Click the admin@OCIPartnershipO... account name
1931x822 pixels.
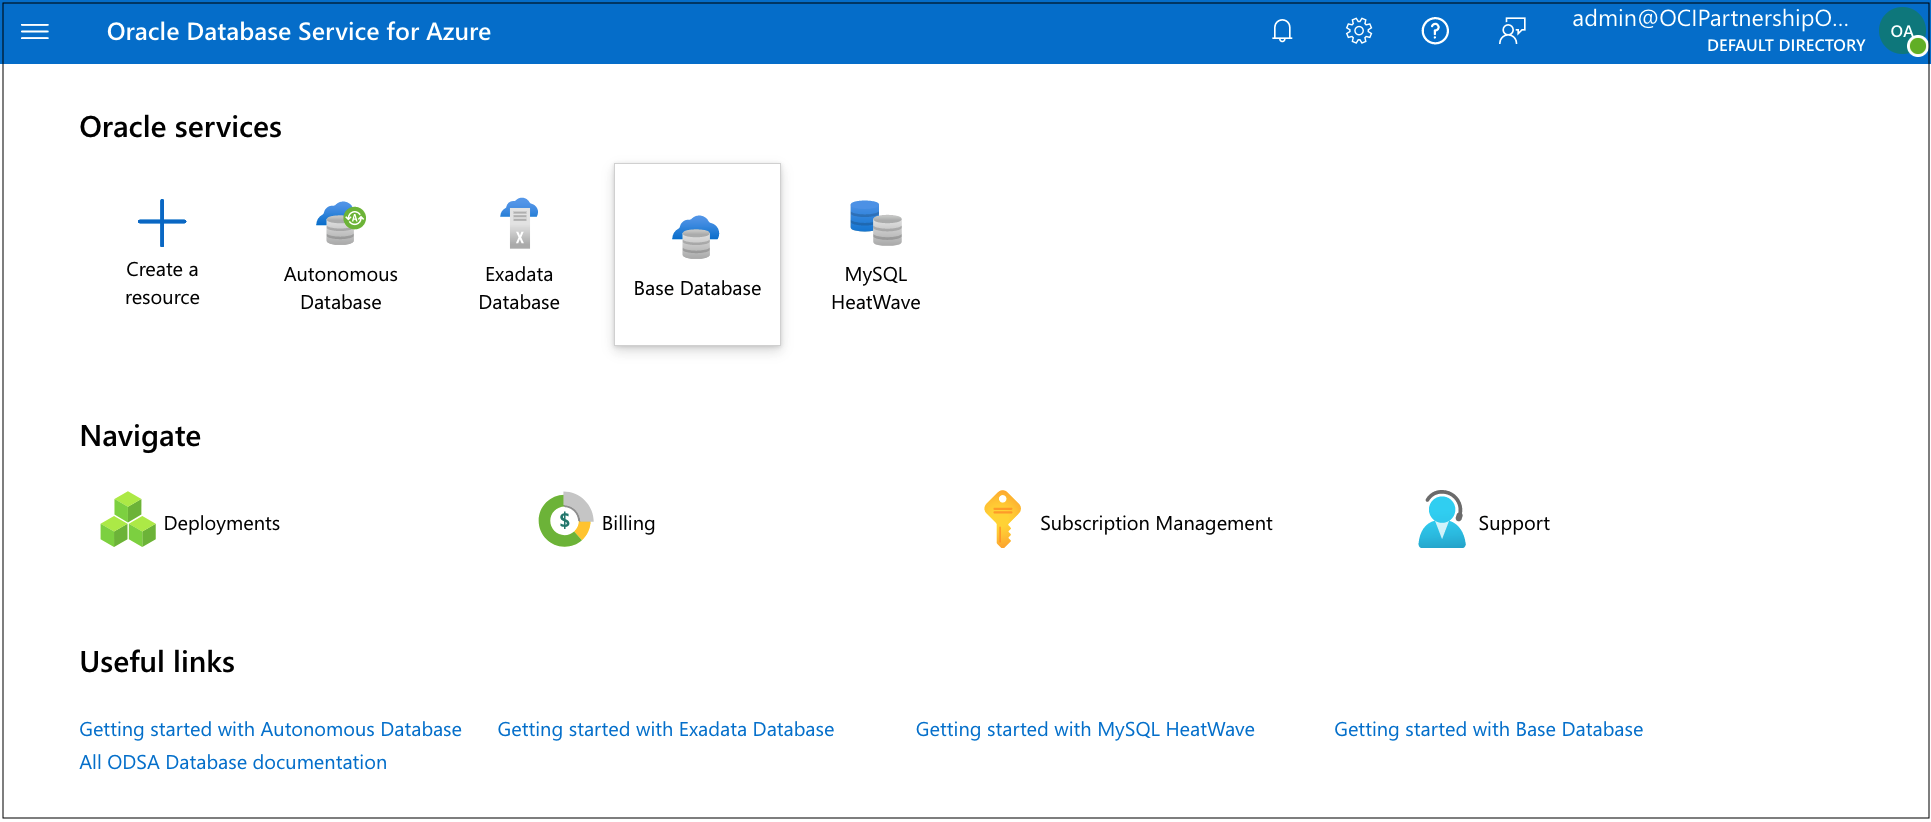pyautogui.click(x=1710, y=18)
